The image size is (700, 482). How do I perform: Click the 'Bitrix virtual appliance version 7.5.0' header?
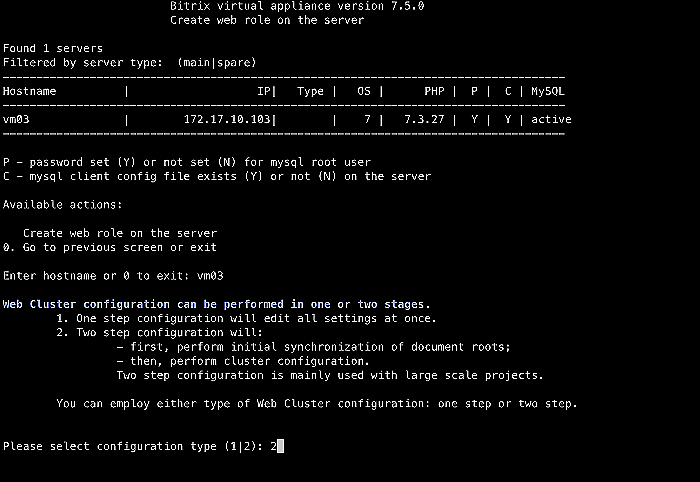coord(297,6)
